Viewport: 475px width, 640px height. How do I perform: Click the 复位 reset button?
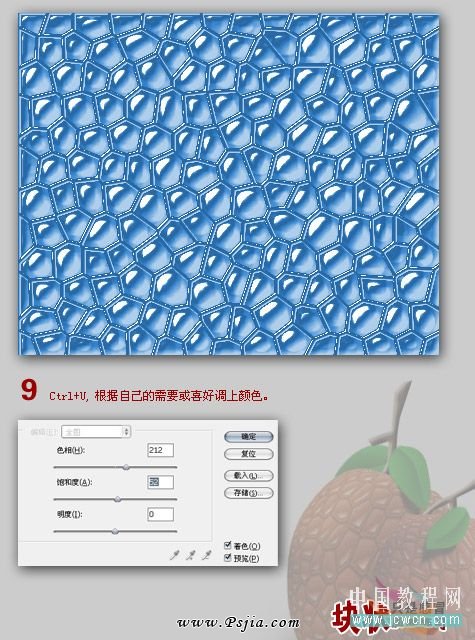click(249, 454)
